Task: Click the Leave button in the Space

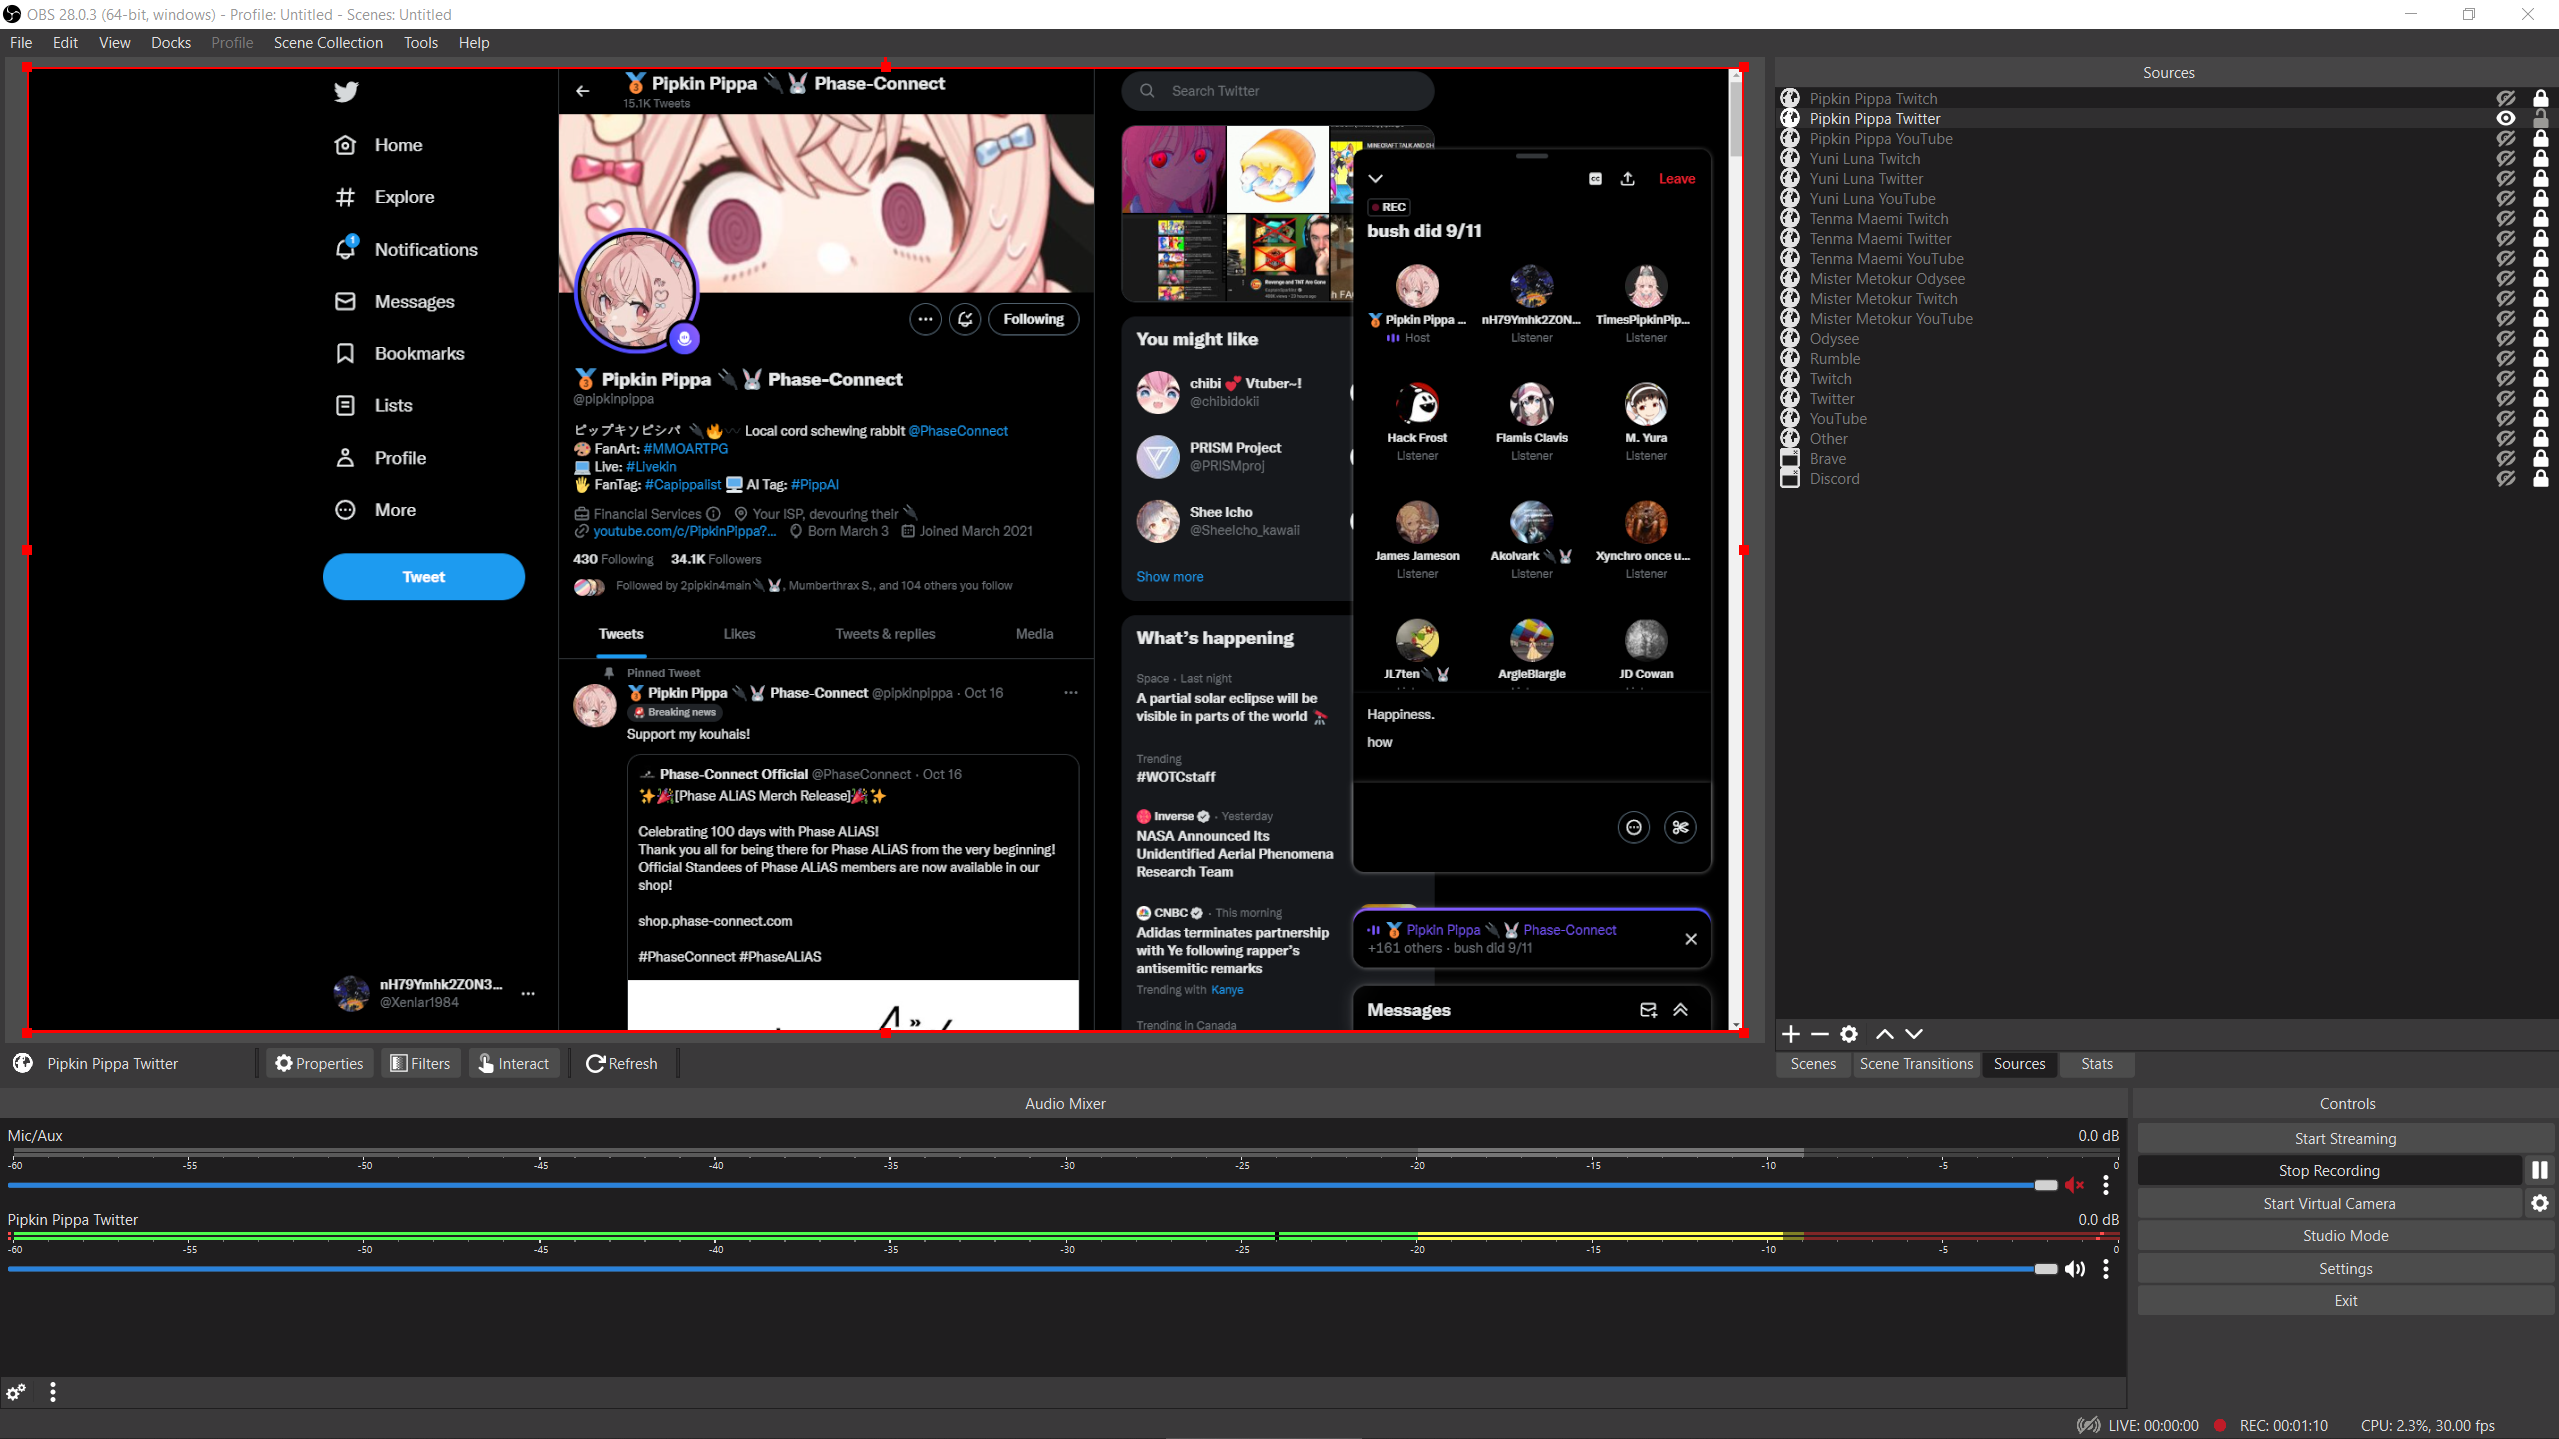Action: pyautogui.click(x=1677, y=179)
